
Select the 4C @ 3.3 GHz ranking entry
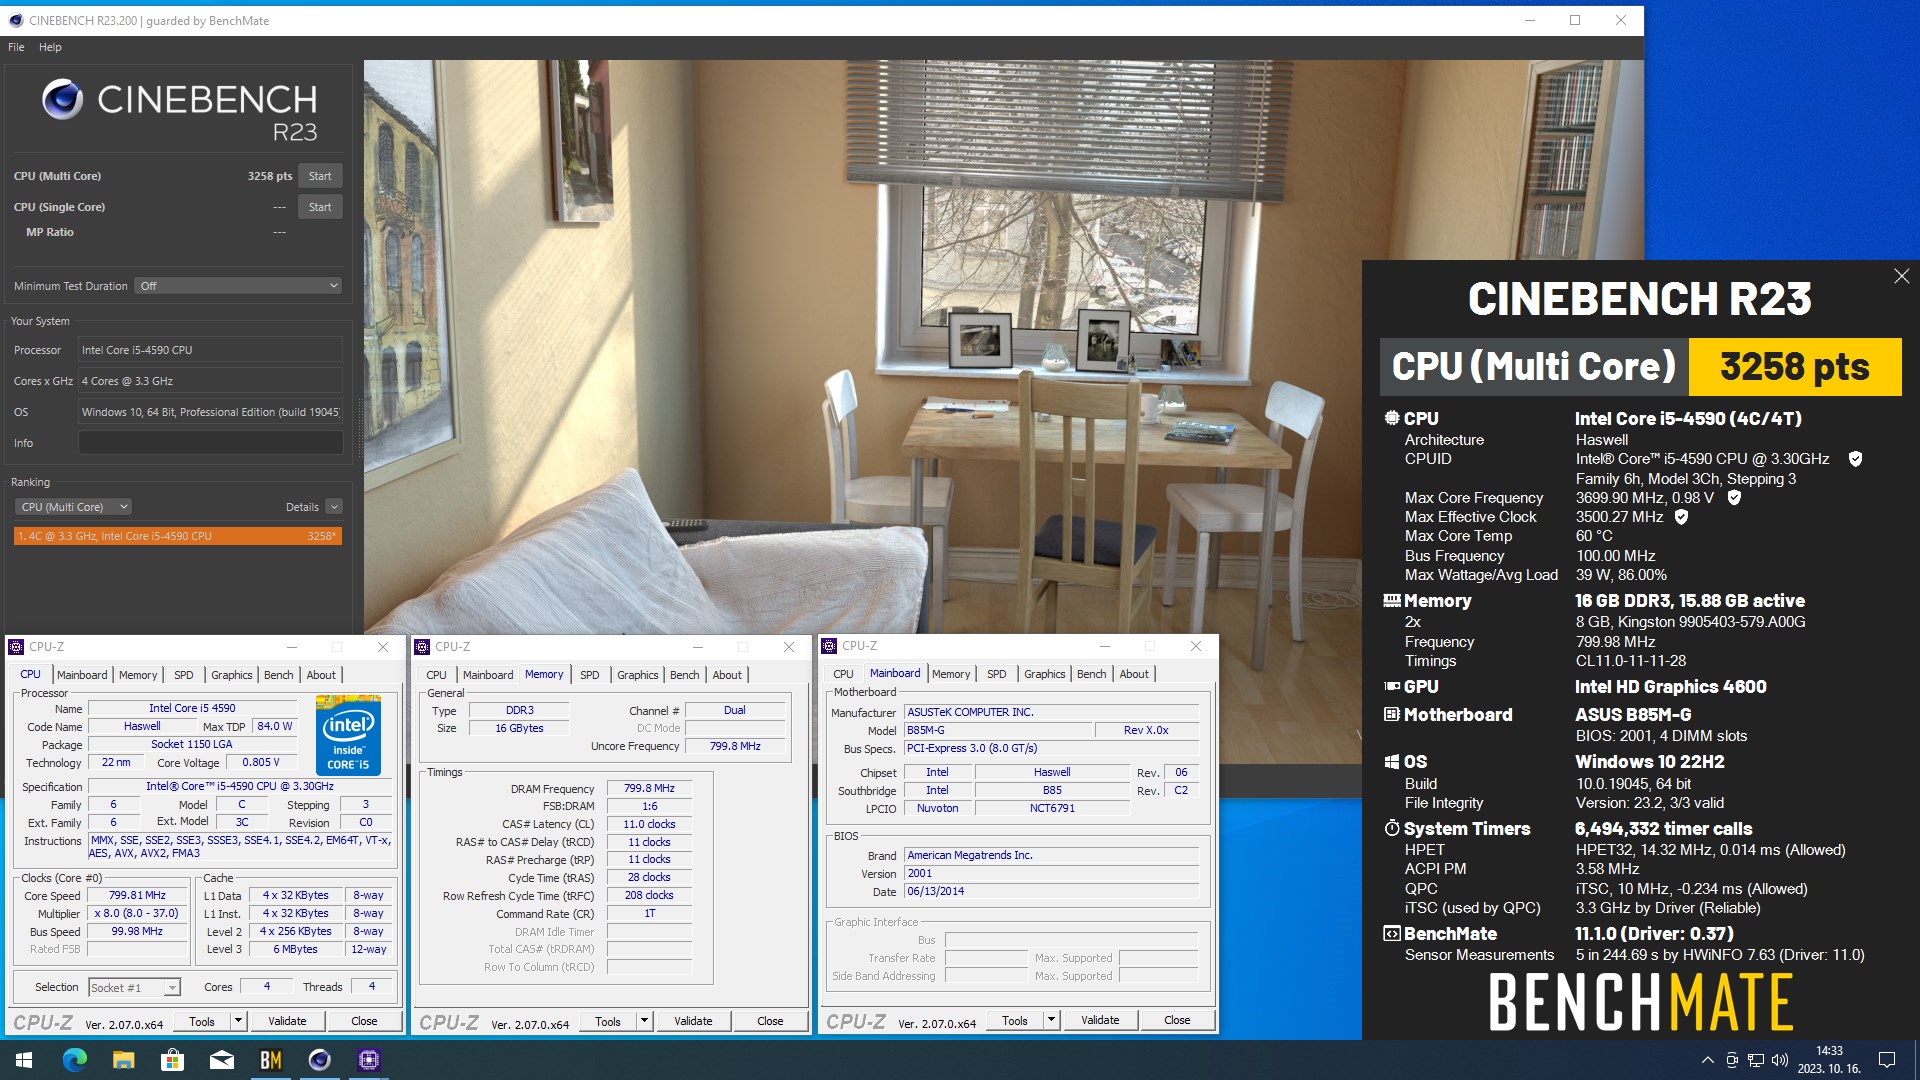pos(178,536)
